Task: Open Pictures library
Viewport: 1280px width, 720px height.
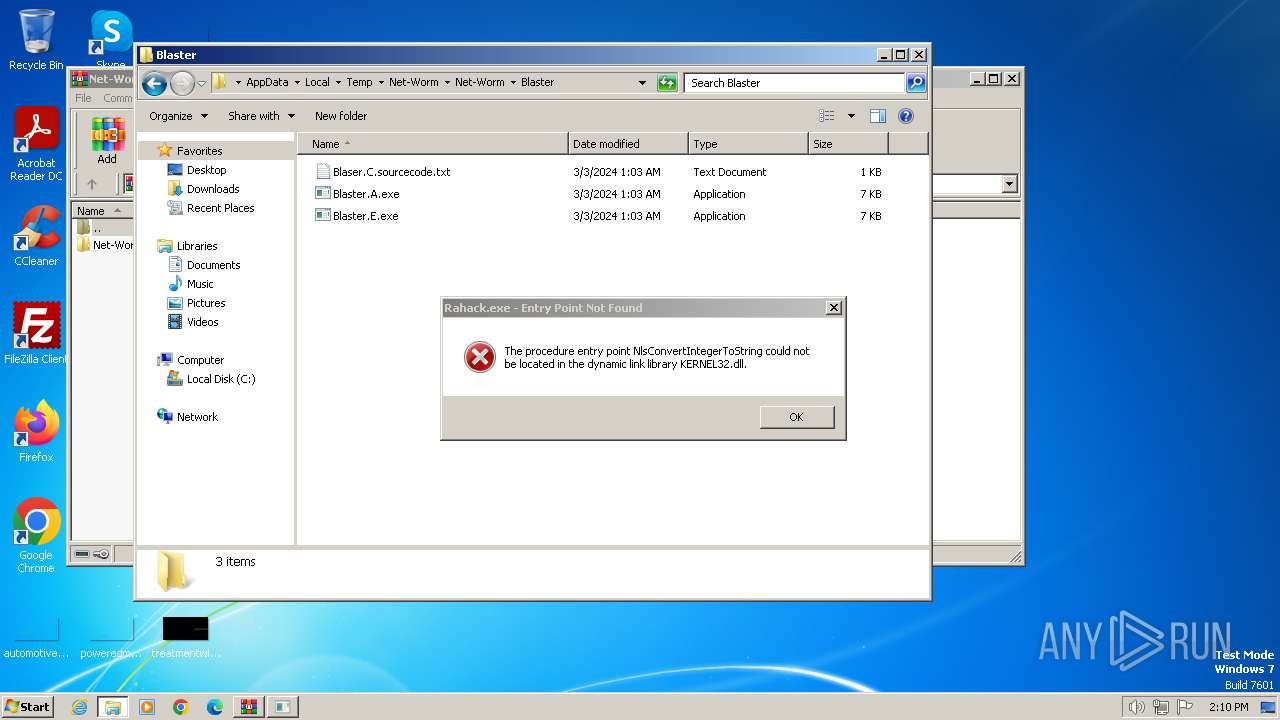Action: [x=206, y=303]
